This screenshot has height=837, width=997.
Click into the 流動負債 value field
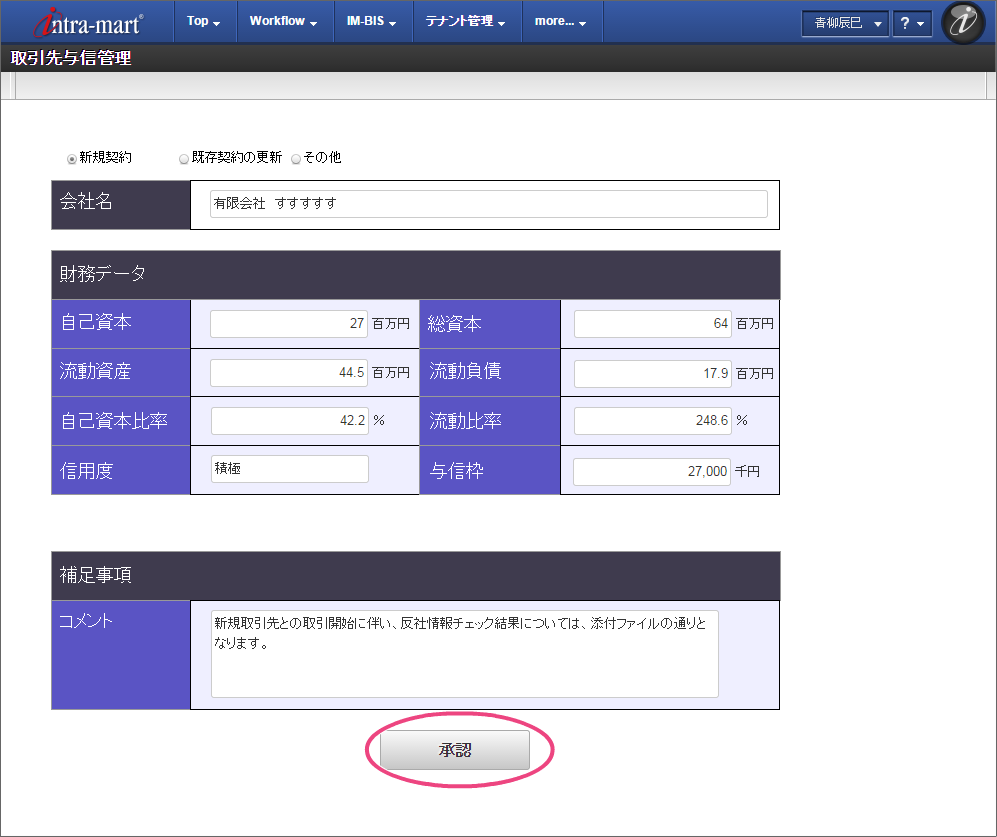click(652, 373)
